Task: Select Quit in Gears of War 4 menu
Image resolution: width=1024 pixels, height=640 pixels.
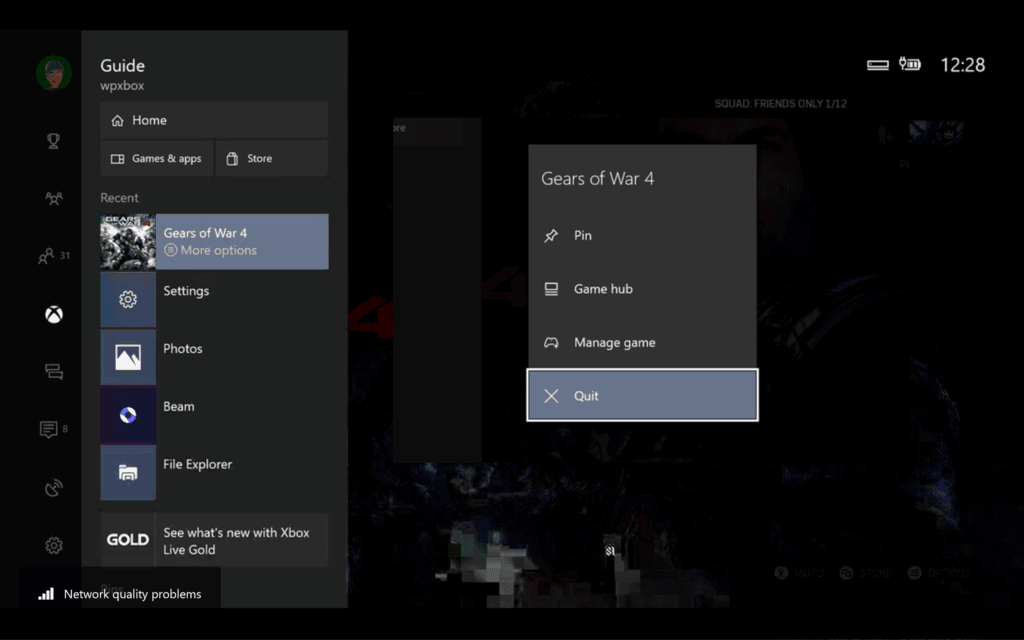Action: pyautogui.click(x=643, y=396)
